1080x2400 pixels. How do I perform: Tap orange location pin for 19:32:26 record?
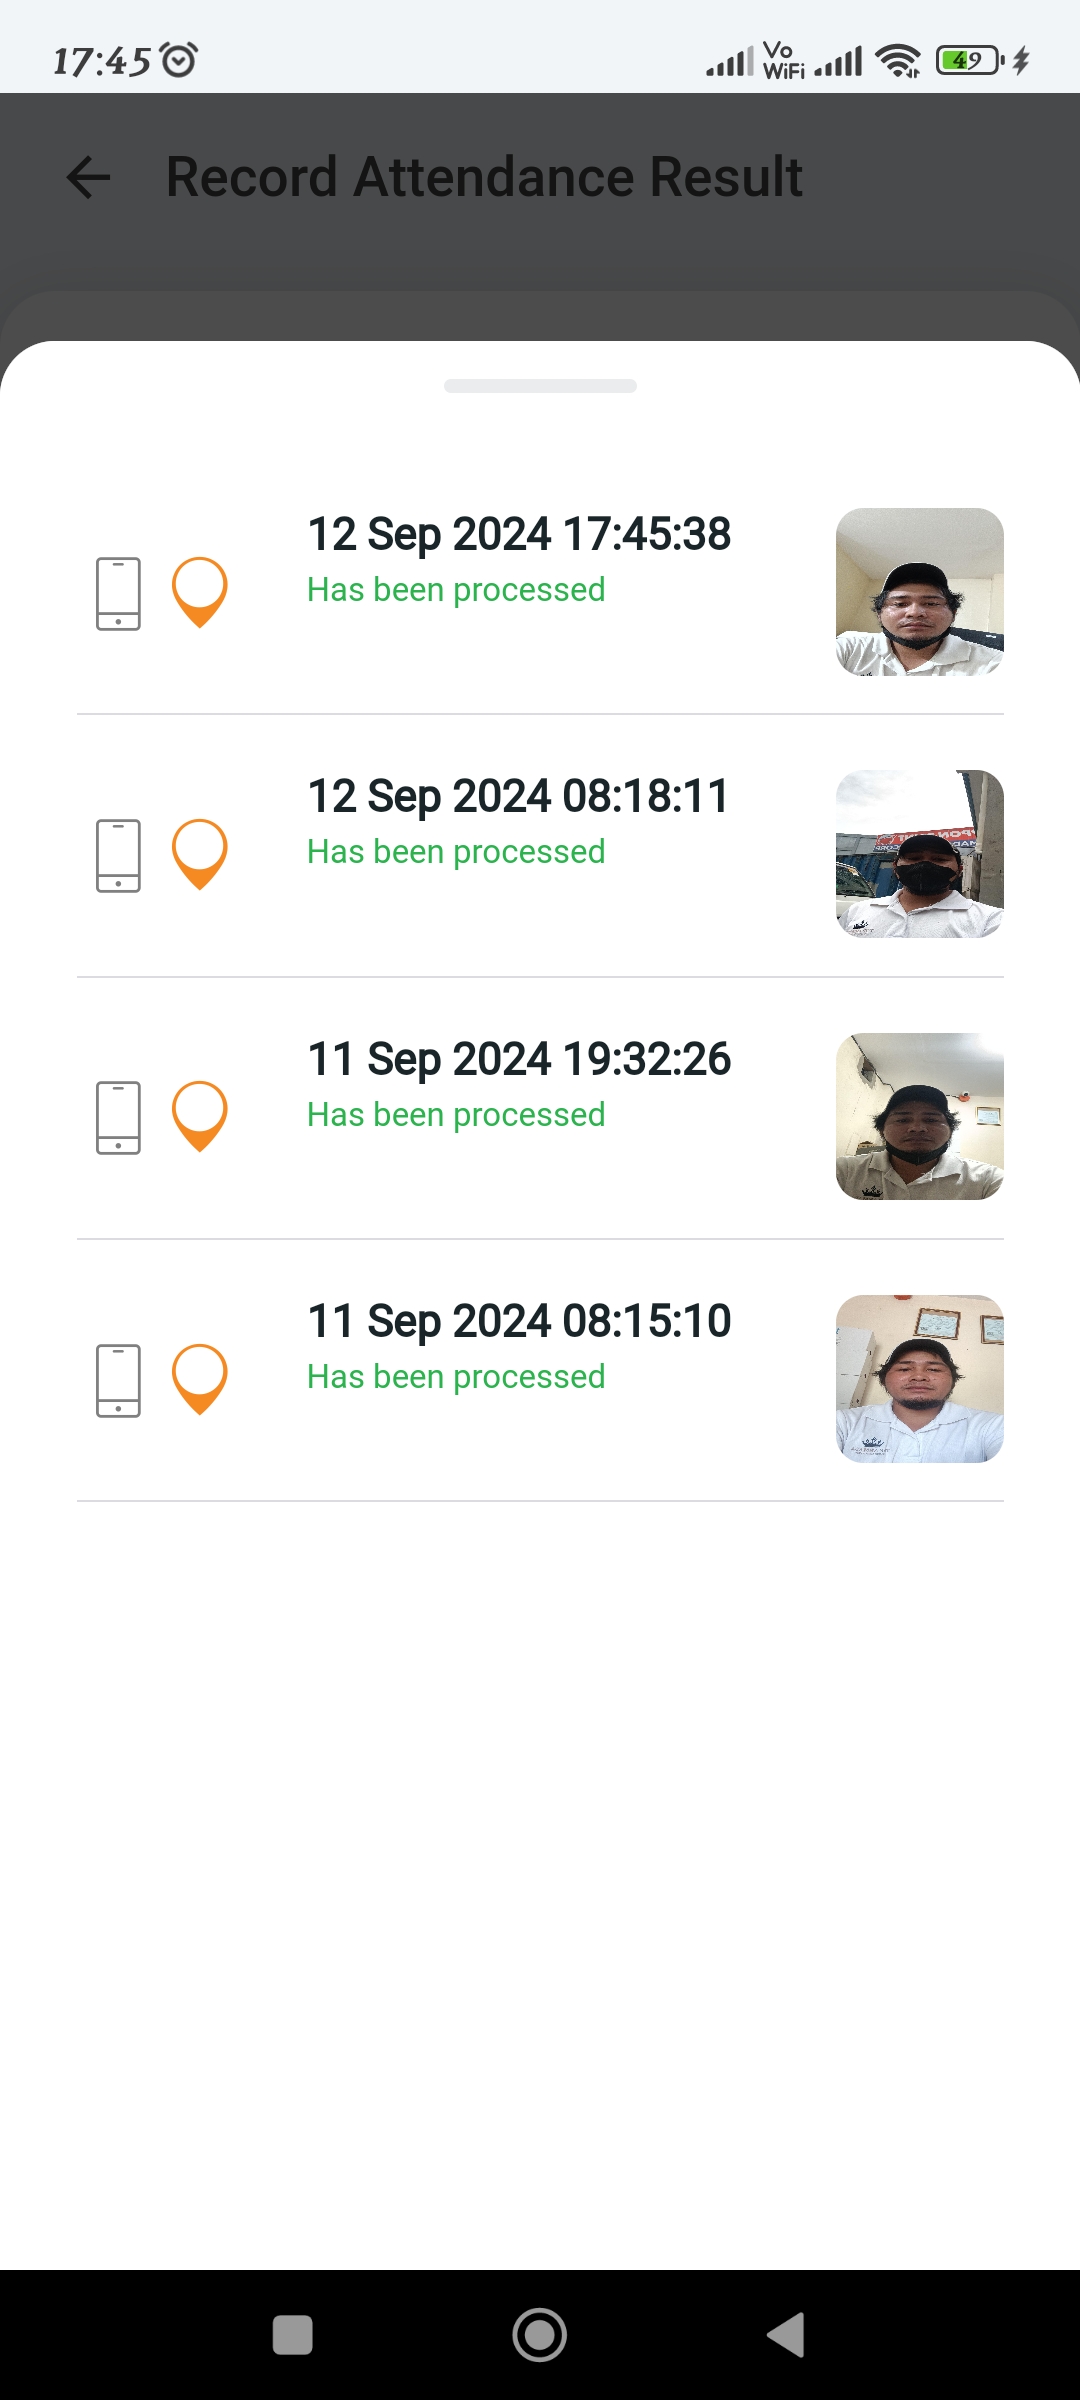pos(200,1115)
